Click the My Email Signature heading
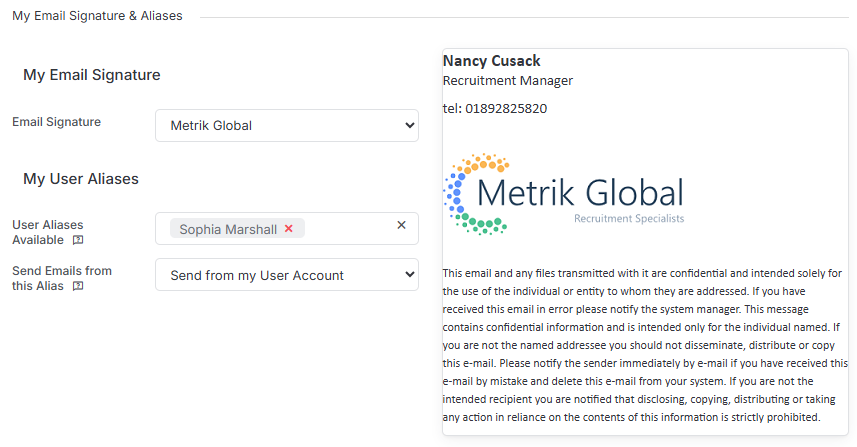857x447 pixels. pyautogui.click(x=92, y=75)
